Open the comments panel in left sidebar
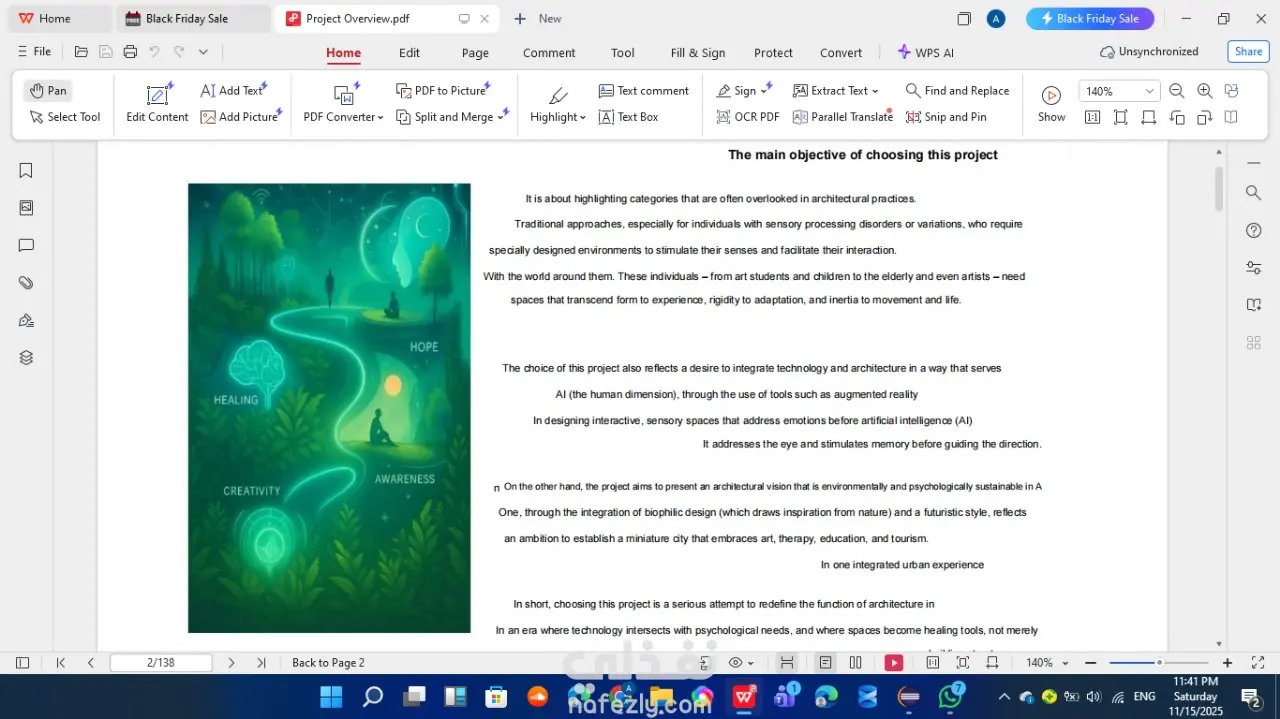This screenshot has width=1280, height=719. [x=26, y=246]
